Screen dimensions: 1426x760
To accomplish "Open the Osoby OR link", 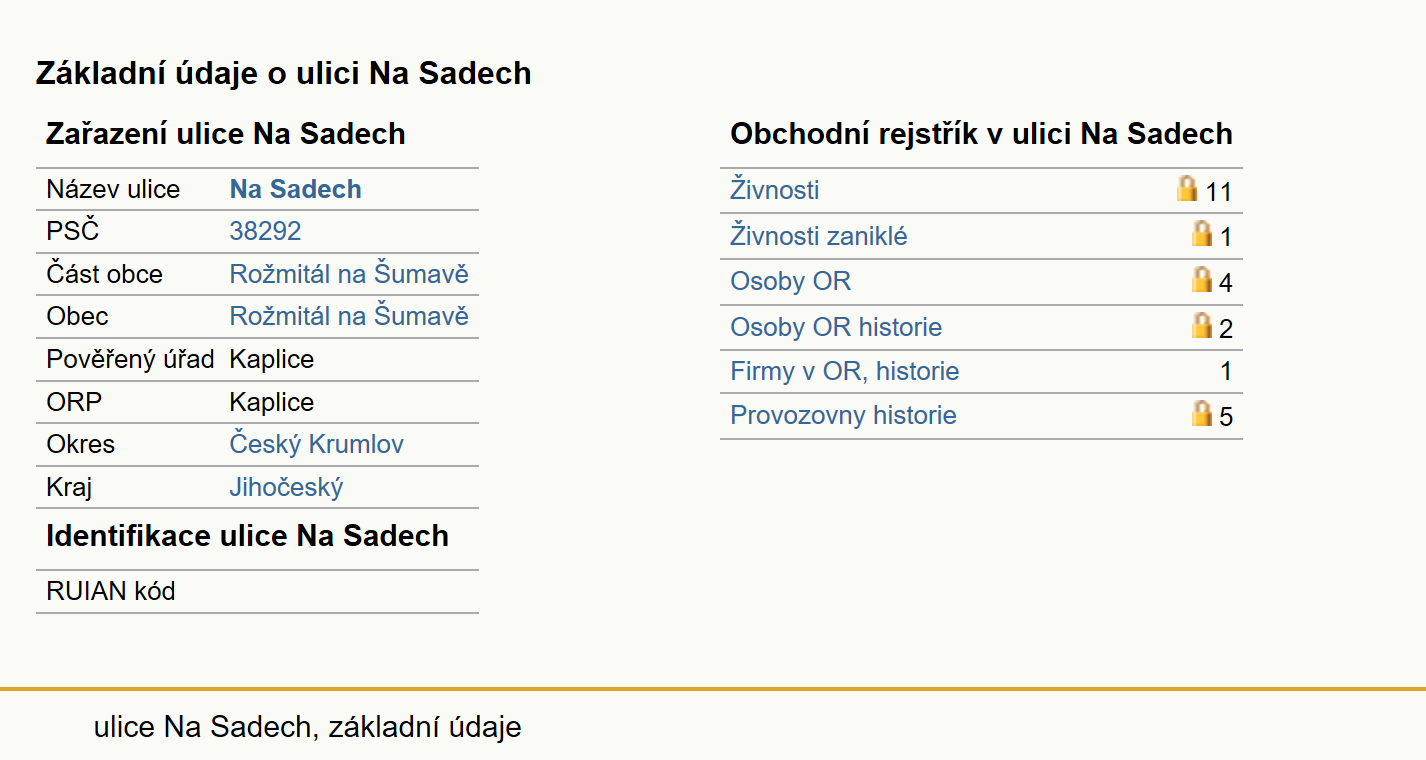I will (x=790, y=281).
